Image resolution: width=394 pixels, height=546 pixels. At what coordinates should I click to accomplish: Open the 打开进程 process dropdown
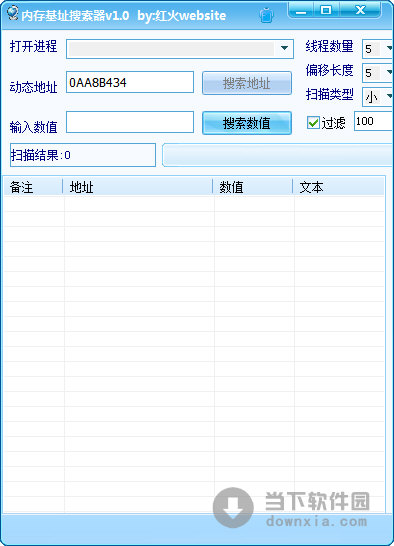(x=284, y=48)
